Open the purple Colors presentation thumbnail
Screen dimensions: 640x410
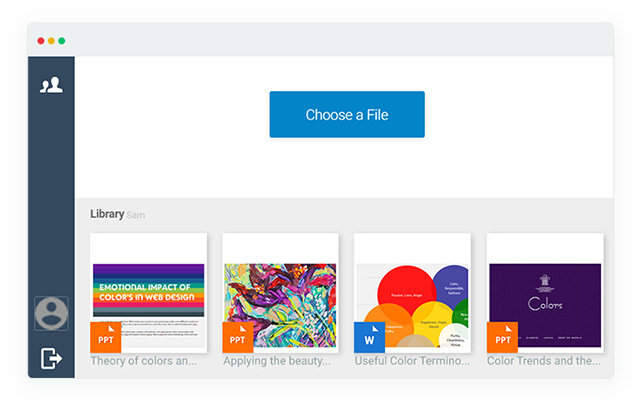545,293
